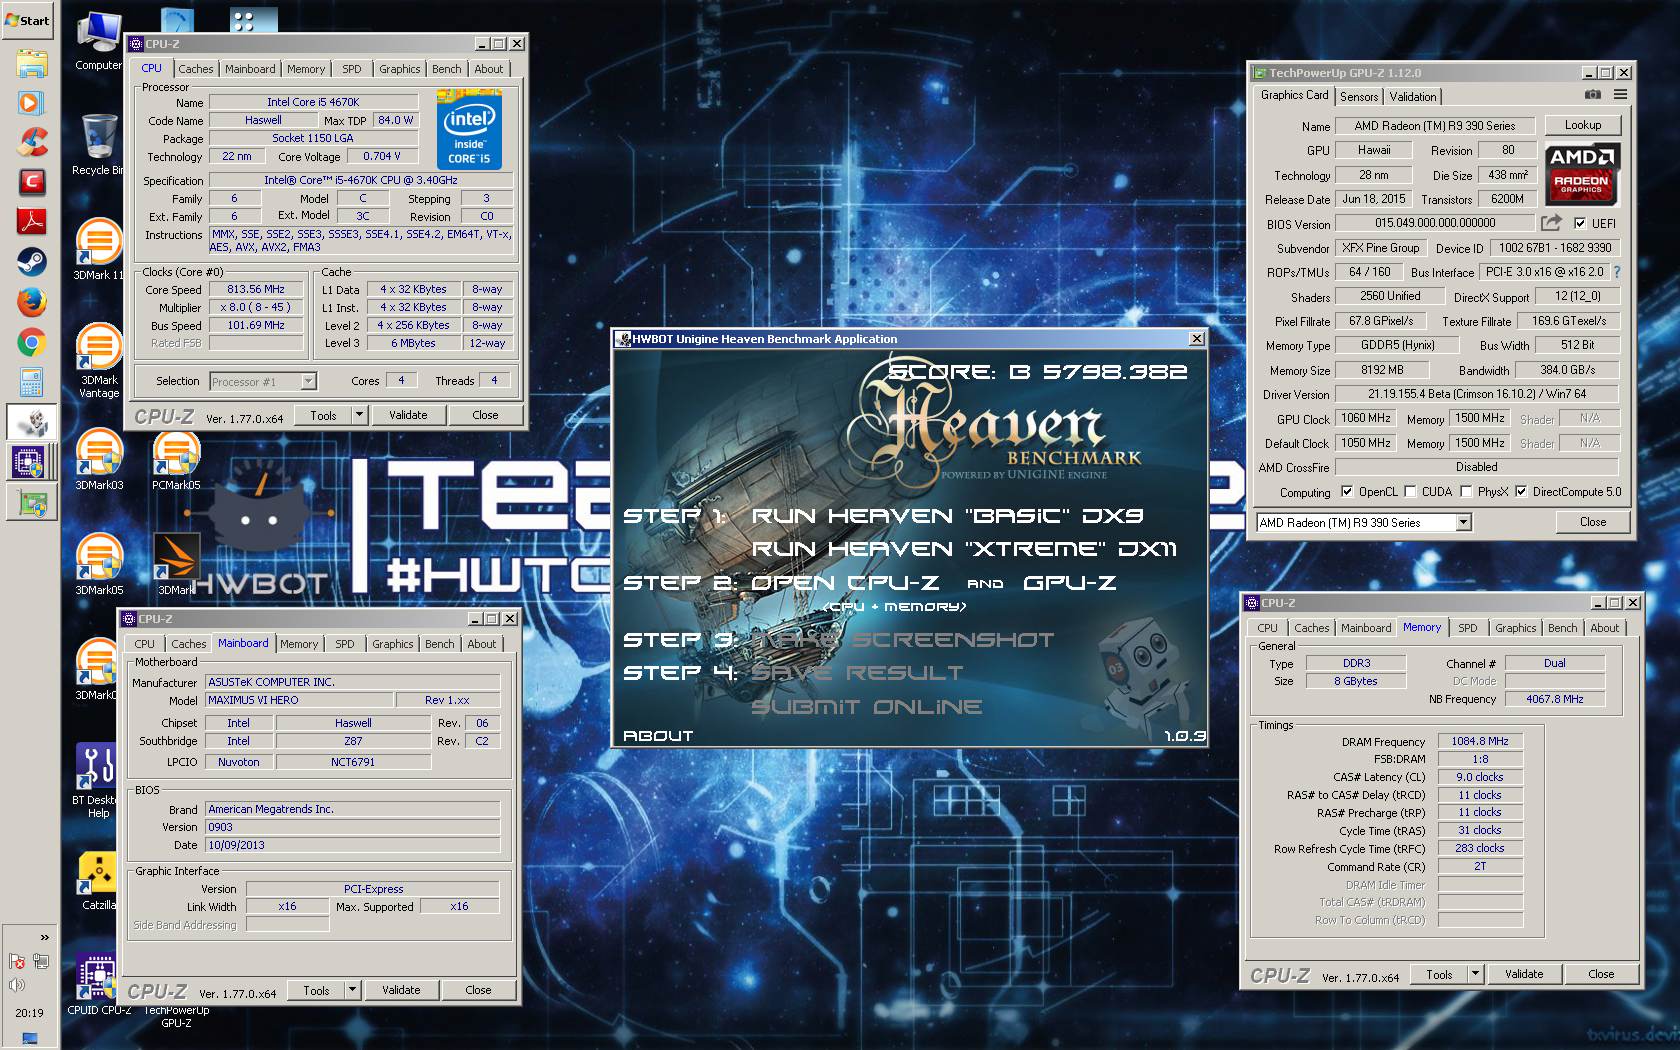Viewport: 1680px width, 1050px height.
Task: Select the Computer desktop icon
Action: tap(98, 42)
